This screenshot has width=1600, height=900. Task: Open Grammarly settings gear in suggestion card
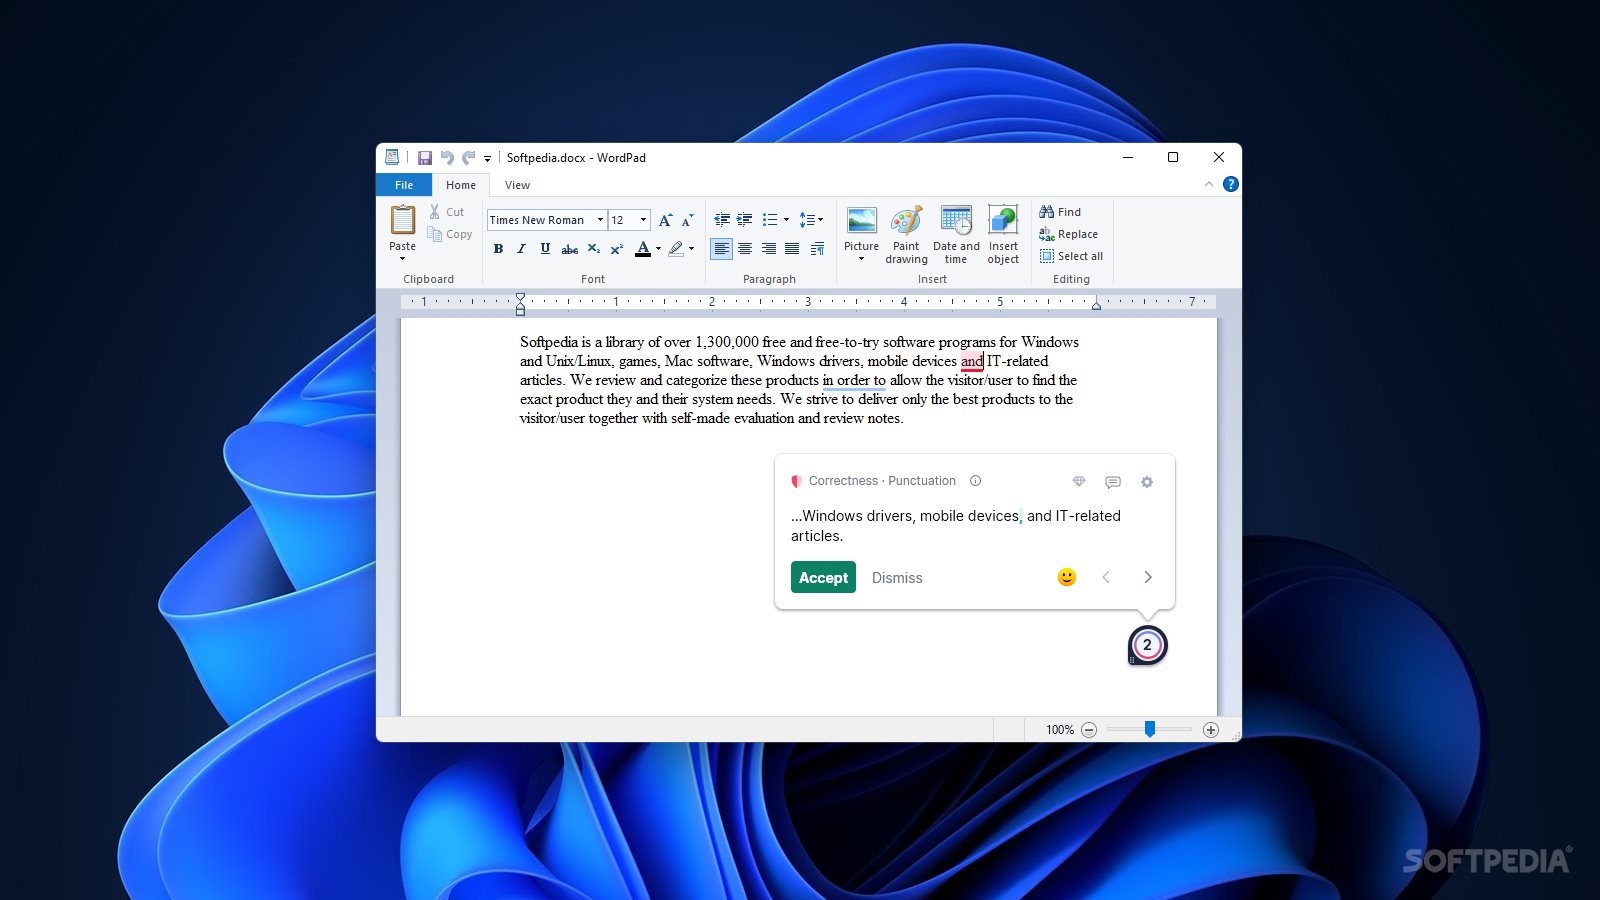(x=1147, y=482)
